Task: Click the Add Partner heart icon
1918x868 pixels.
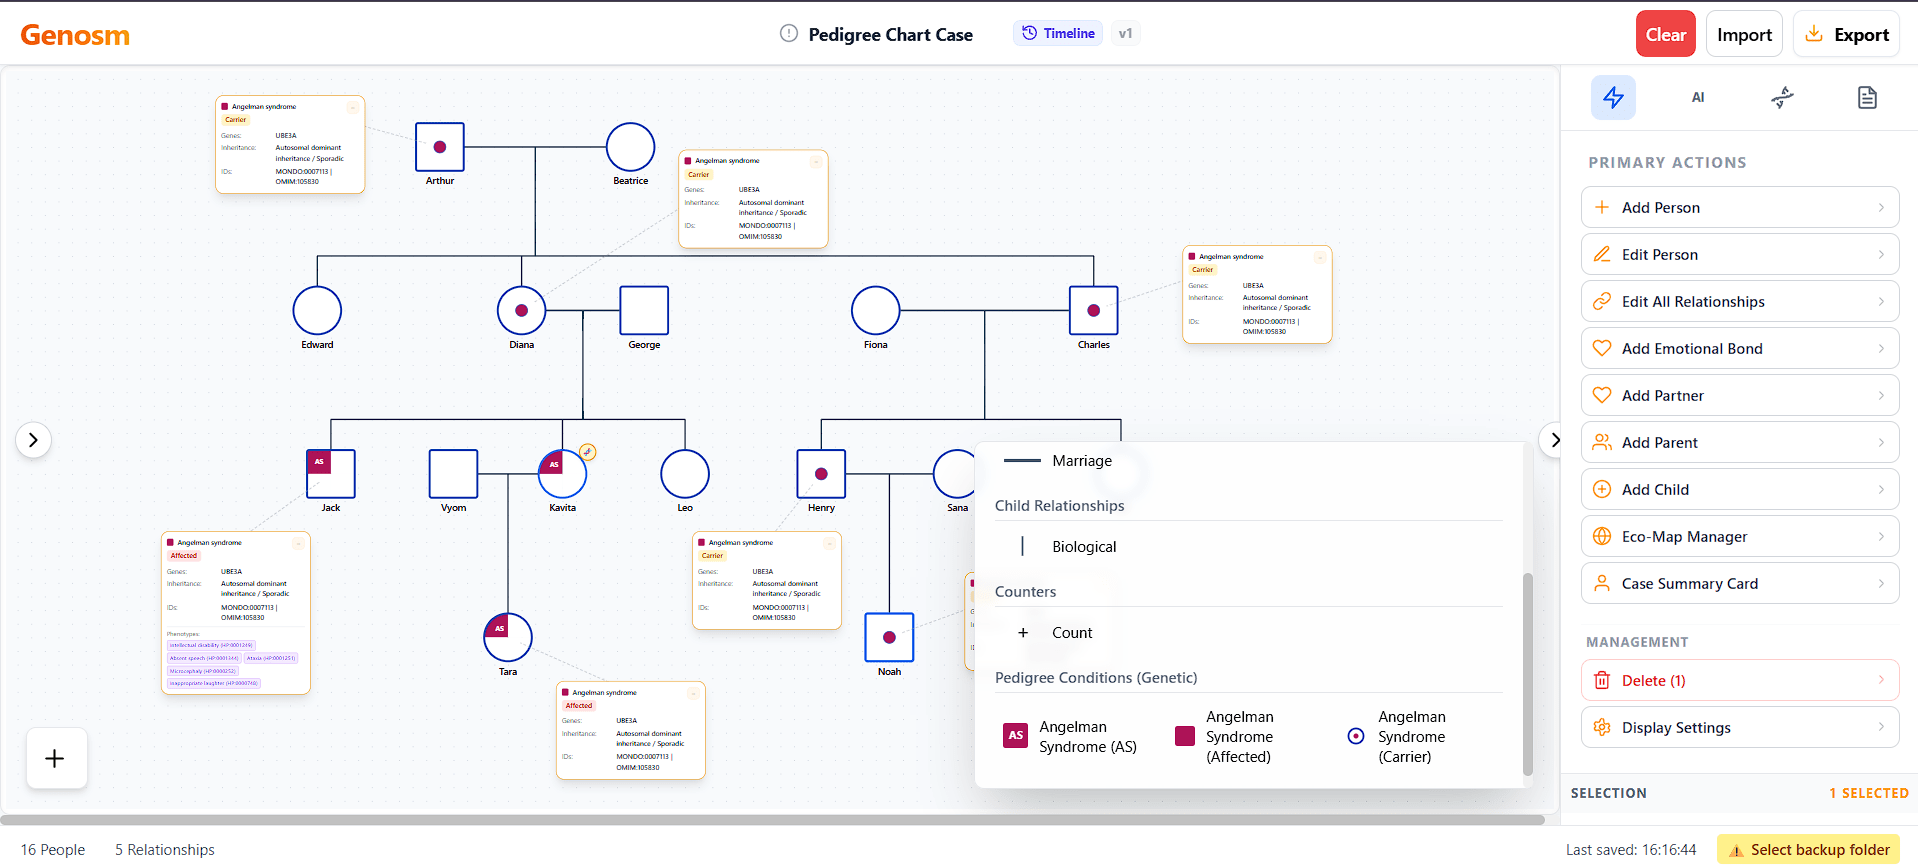Action: (x=1602, y=395)
